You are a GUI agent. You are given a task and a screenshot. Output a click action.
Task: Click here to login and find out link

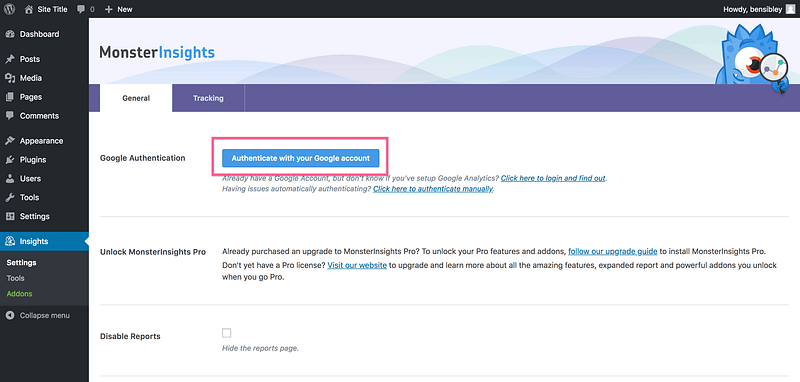click(553, 179)
